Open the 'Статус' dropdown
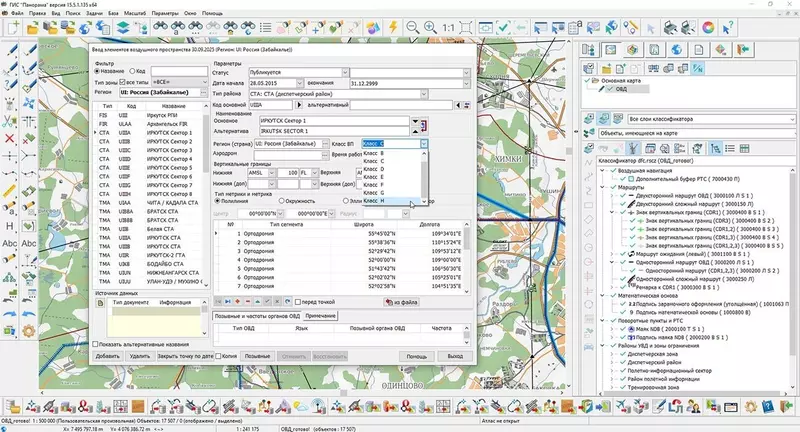The height and width of the screenshot is (432, 800). (x=464, y=71)
